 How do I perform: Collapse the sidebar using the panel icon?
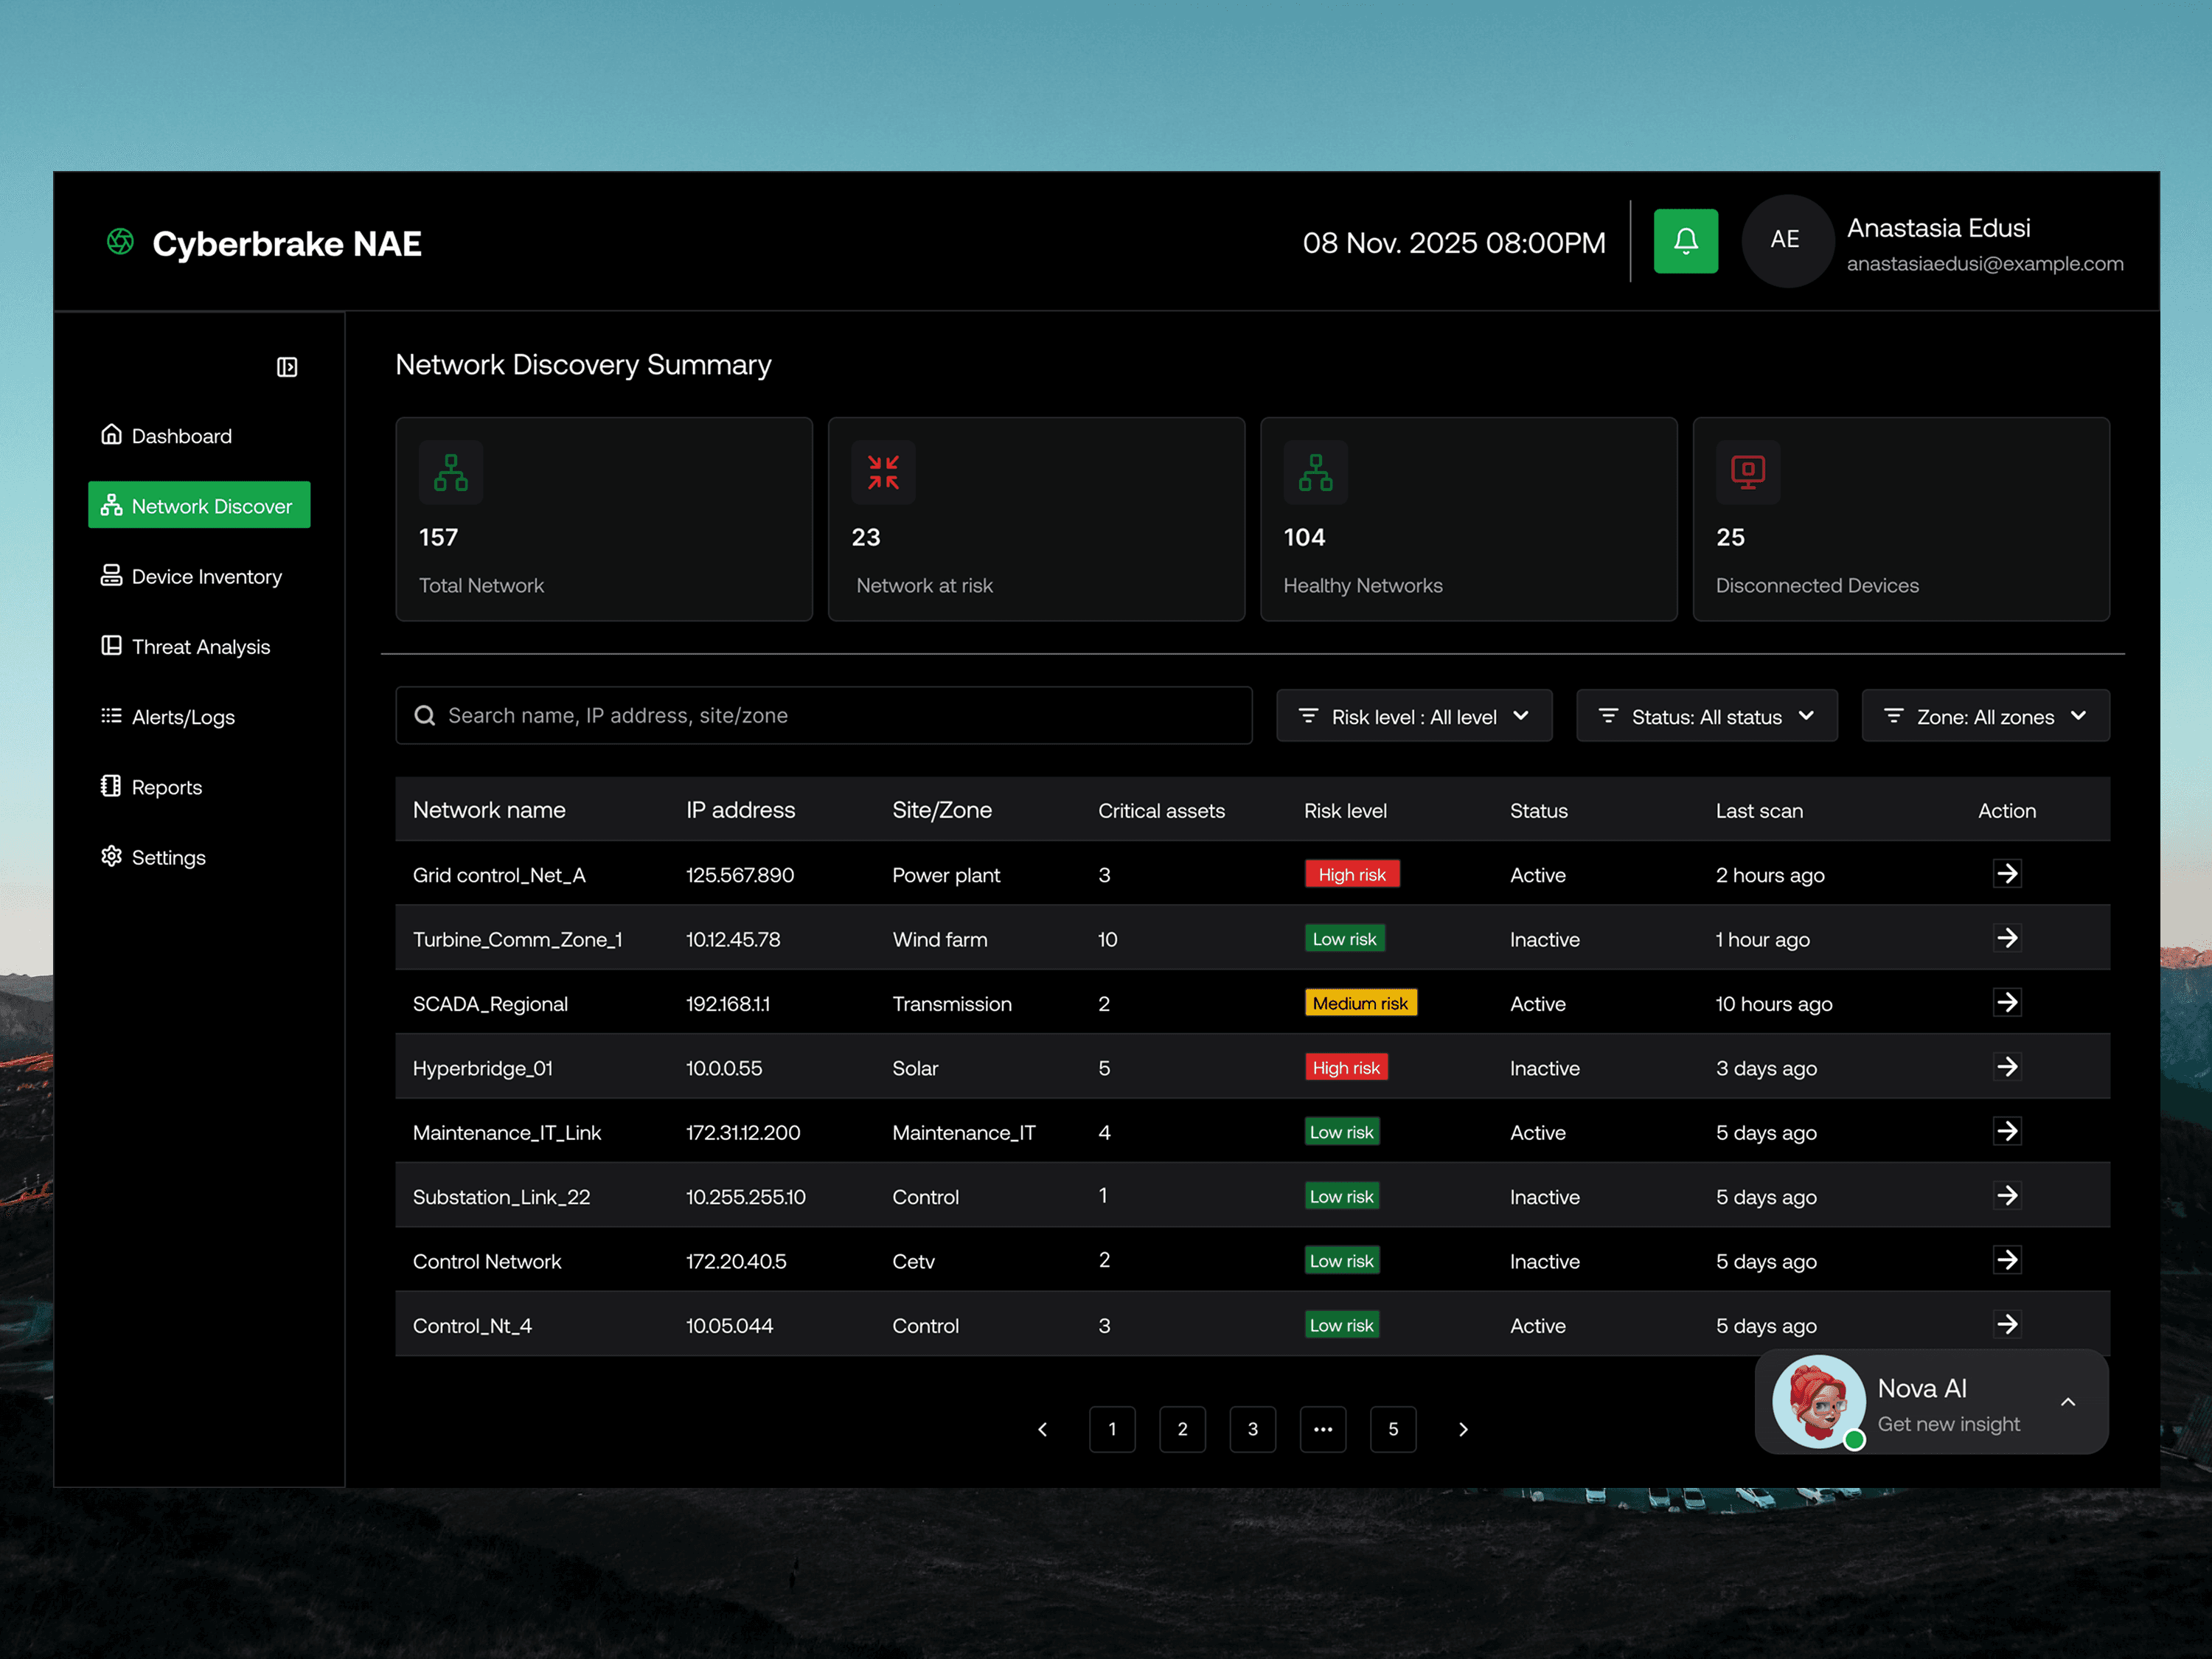pos(287,367)
